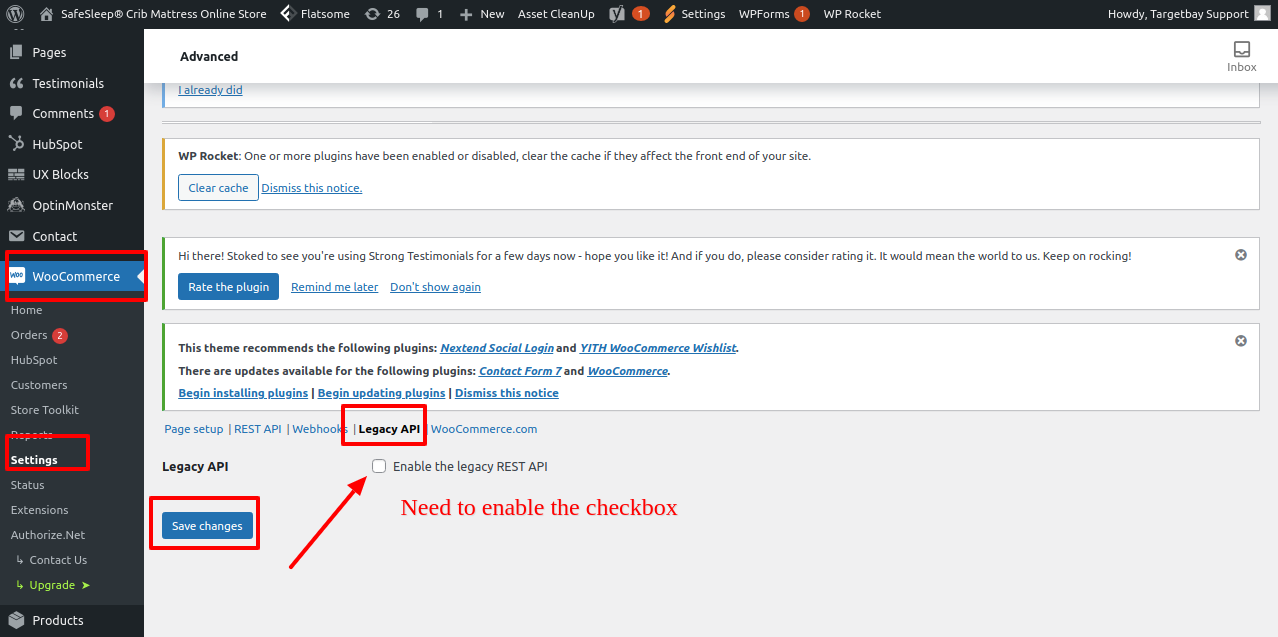This screenshot has width=1278, height=637.
Task: Open the Page setup sub-tab
Action: [x=194, y=429]
